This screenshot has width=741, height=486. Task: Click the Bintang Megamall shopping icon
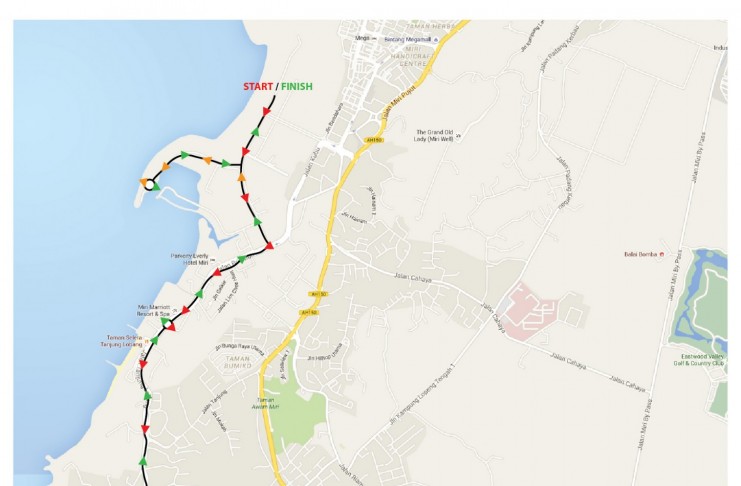[436, 40]
